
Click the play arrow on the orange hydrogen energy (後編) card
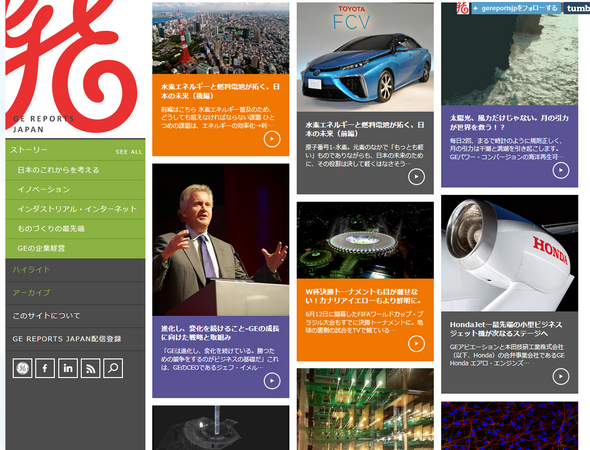[272, 139]
